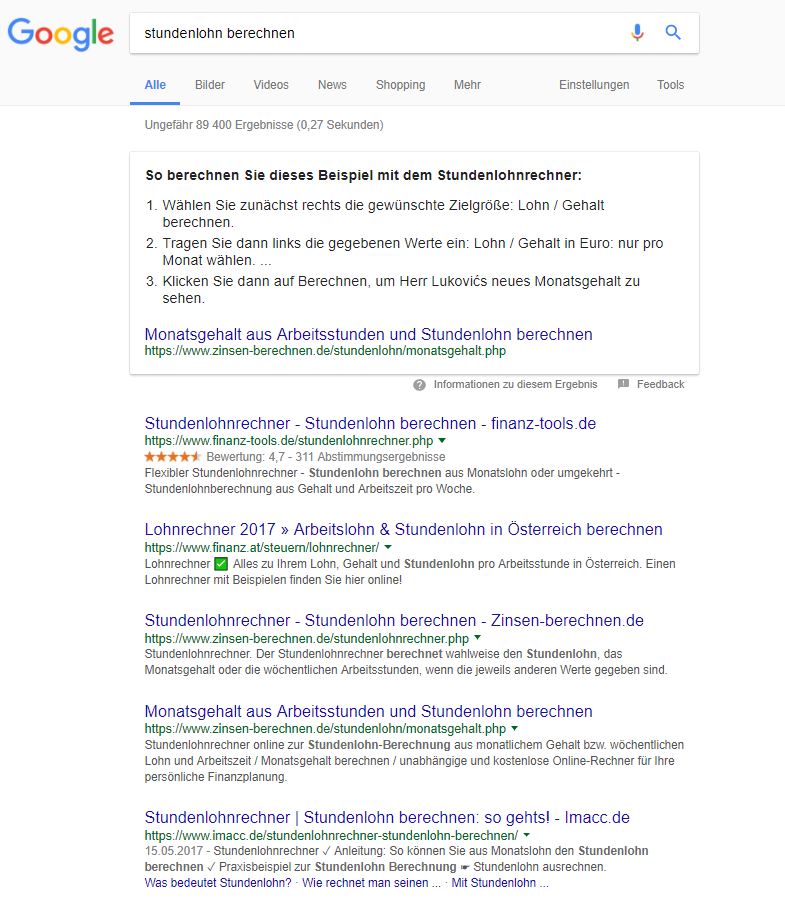The height and width of the screenshot is (906, 785).
Task: Select the News tab
Action: tap(332, 85)
